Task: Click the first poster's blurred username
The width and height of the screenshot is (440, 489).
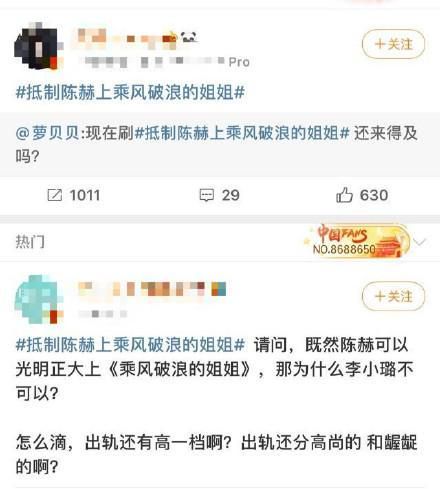Action: pos(127,38)
